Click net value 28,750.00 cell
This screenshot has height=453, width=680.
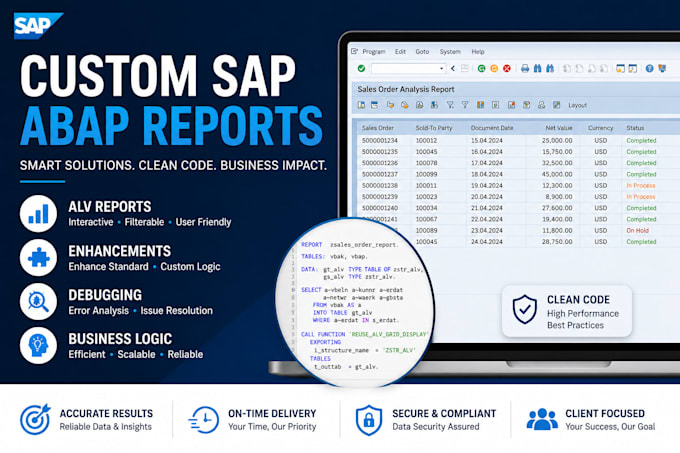pos(557,242)
